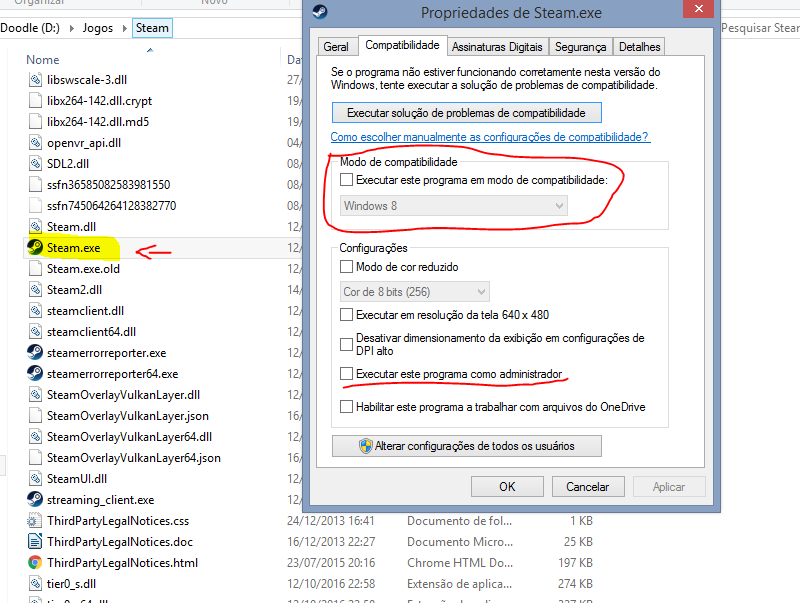Expand breadcrumb arrow after Doodle (D:)
Image resolution: width=800 pixels, height=603 pixels.
tap(71, 28)
